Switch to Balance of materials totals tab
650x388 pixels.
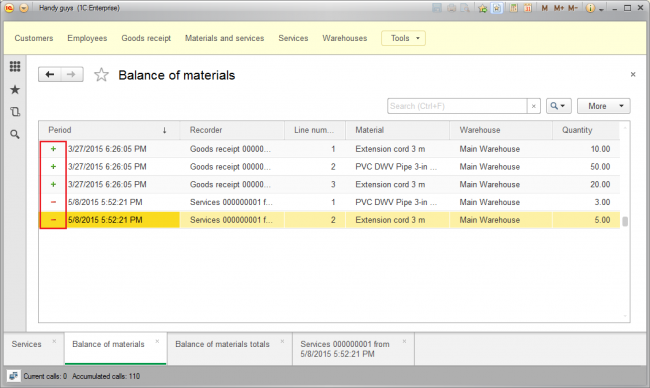(x=222, y=344)
